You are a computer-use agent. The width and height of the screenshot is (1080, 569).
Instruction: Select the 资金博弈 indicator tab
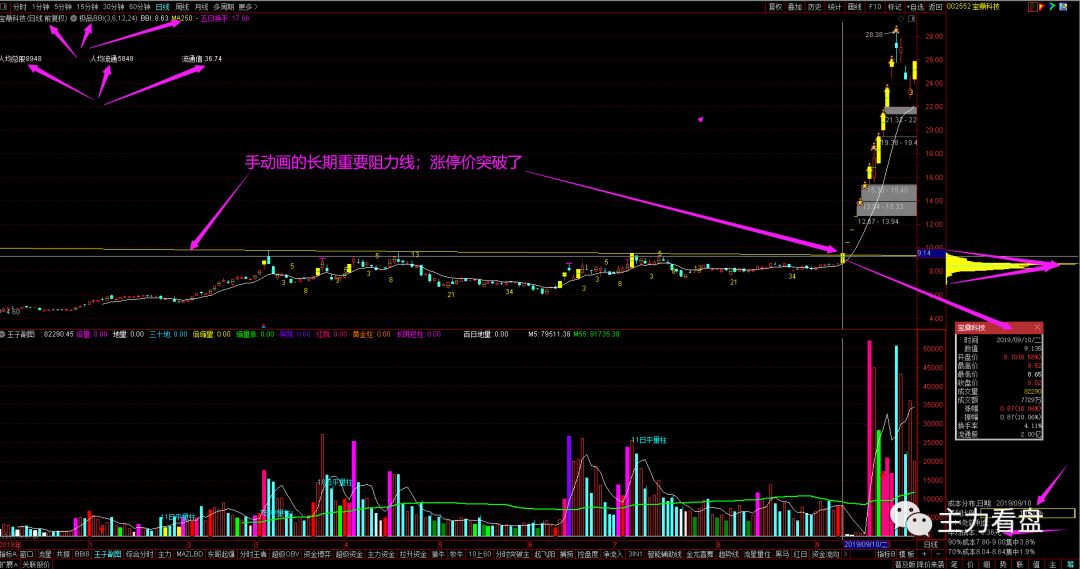[x=318, y=555]
